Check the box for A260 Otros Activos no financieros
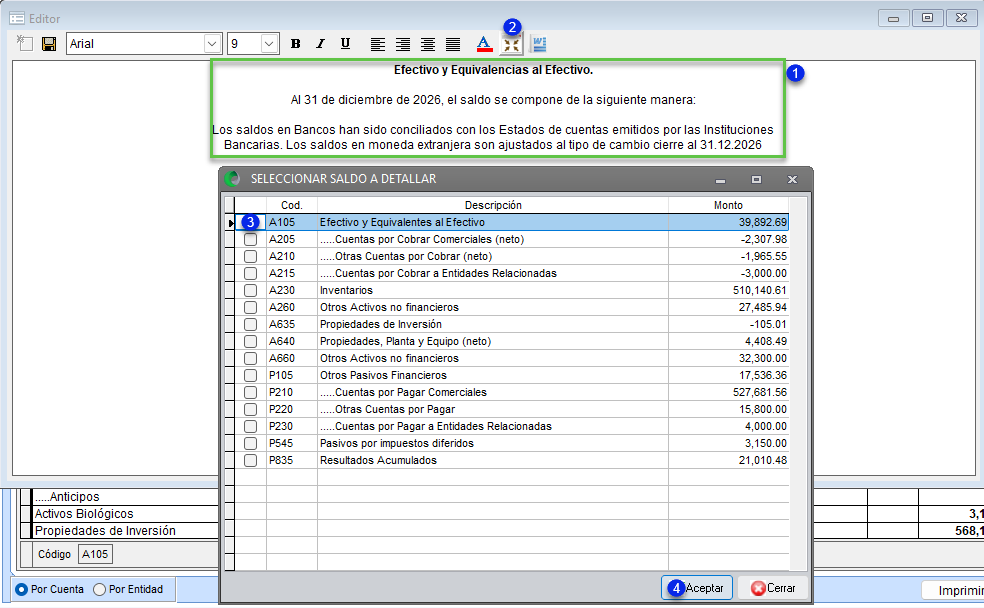The width and height of the screenshot is (984, 608). 250,307
